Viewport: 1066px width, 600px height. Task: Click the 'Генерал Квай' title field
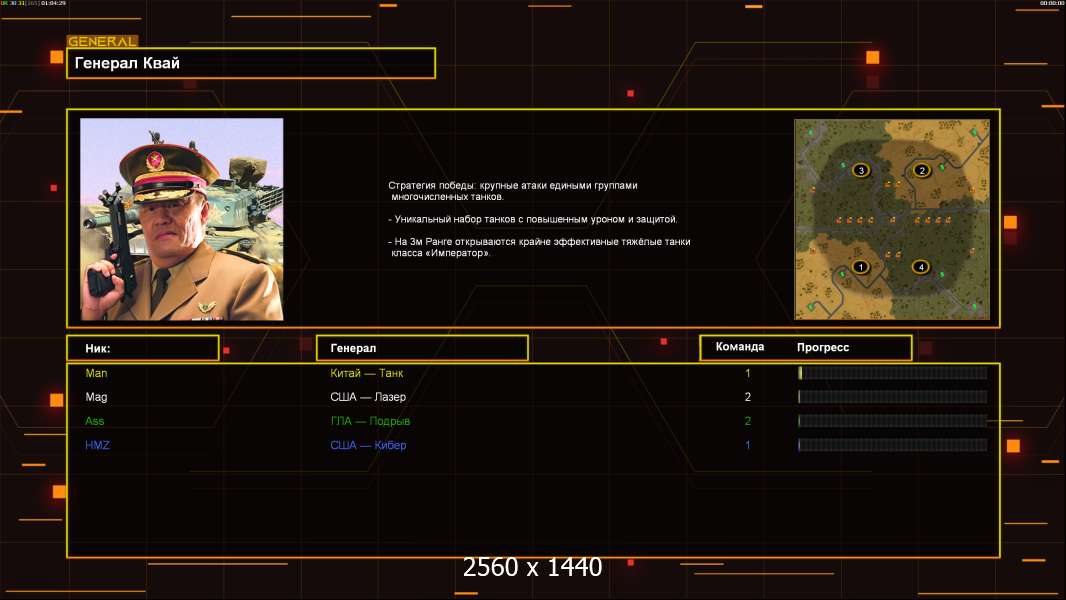click(x=250, y=63)
